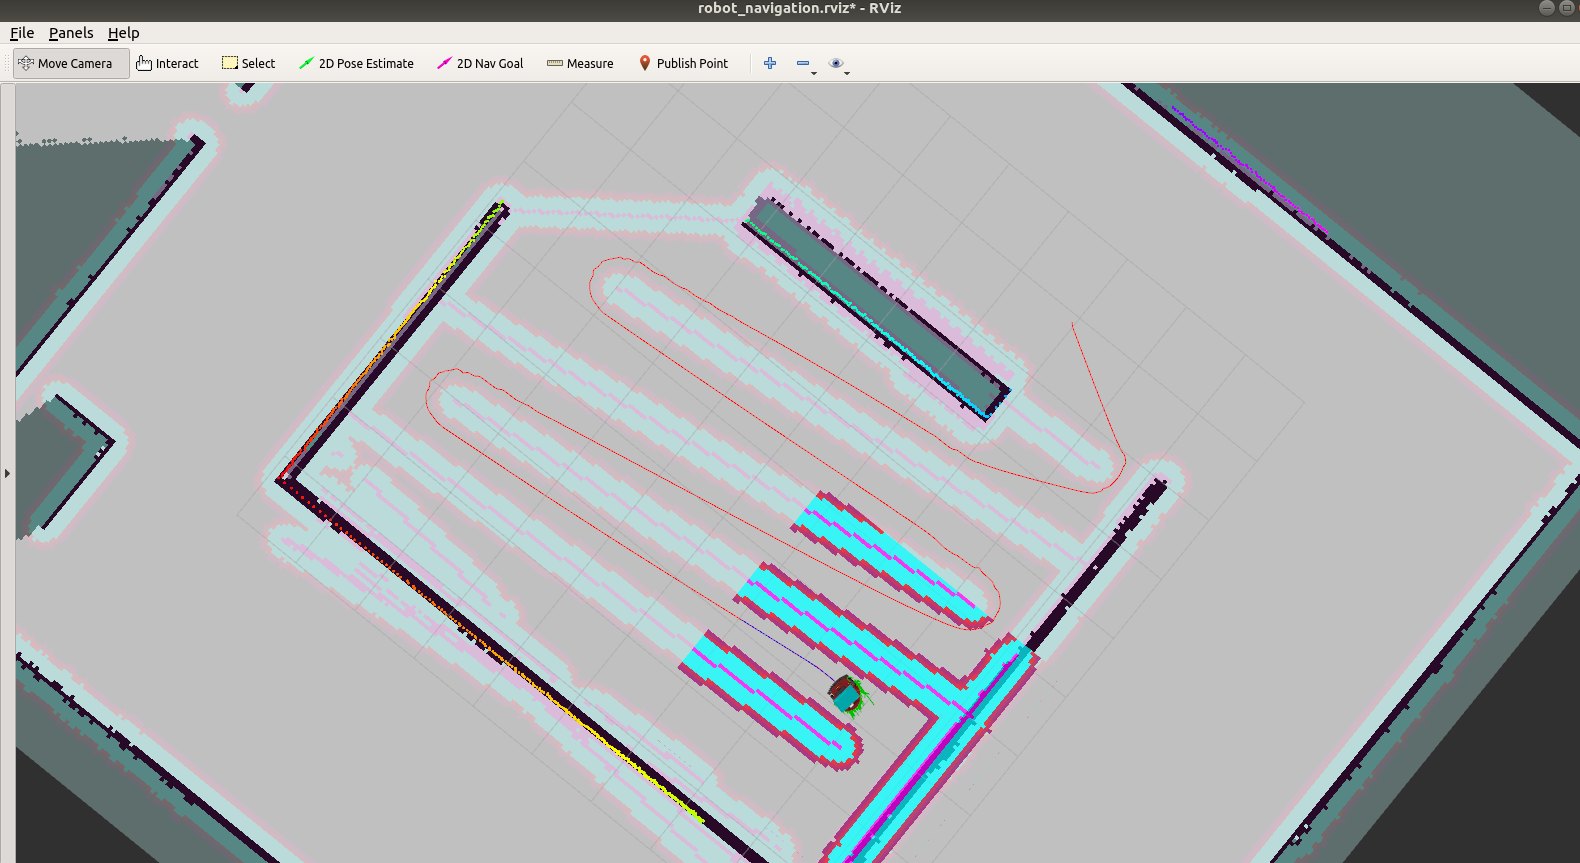Open the Help menu
Image resolution: width=1580 pixels, height=863 pixels.
coord(124,33)
